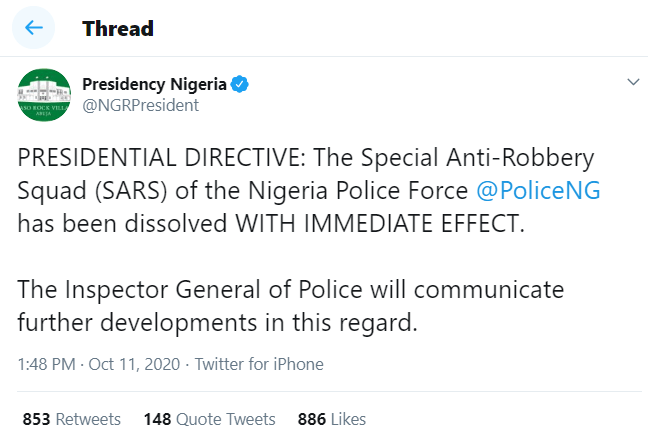Open the Twitter for iPhone source link
The height and width of the screenshot is (444, 648).
pyautogui.click(x=258, y=364)
